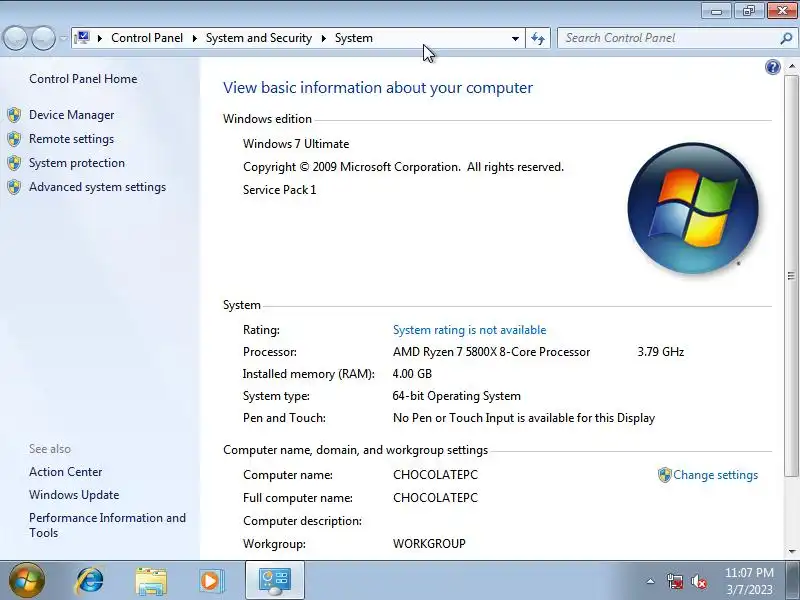Screen dimensions: 800x600
Task: Click the muted volume tray icon
Action: (x=698, y=581)
